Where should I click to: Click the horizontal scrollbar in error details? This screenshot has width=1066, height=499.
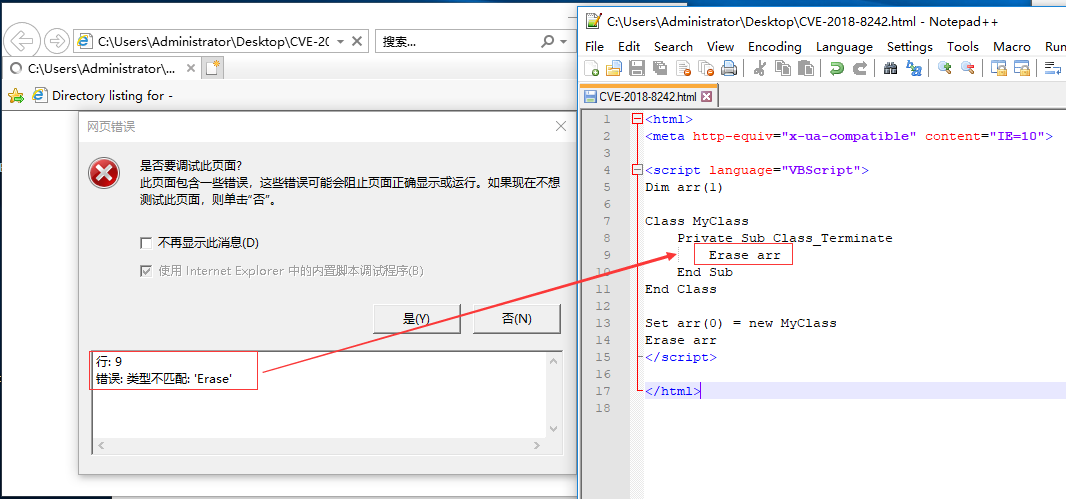pyautogui.click(x=320, y=445)
